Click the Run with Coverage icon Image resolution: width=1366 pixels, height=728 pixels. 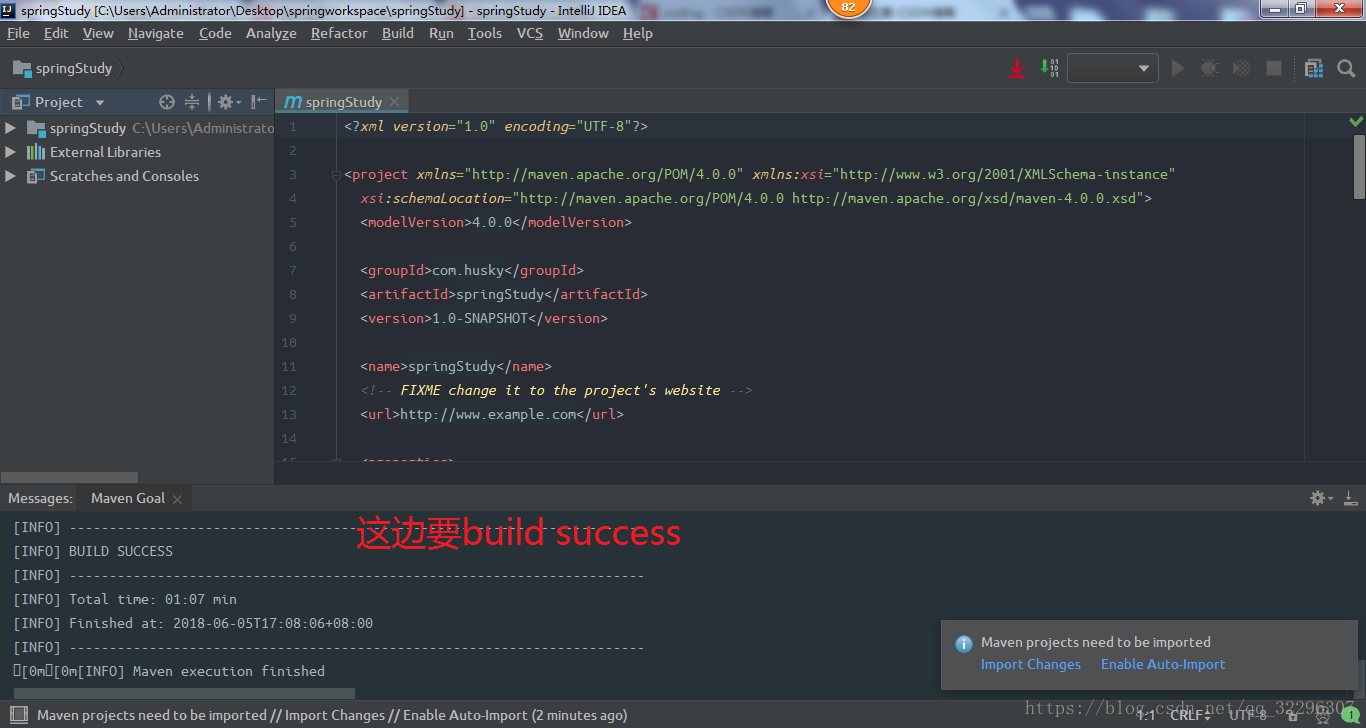[1241, 68]
